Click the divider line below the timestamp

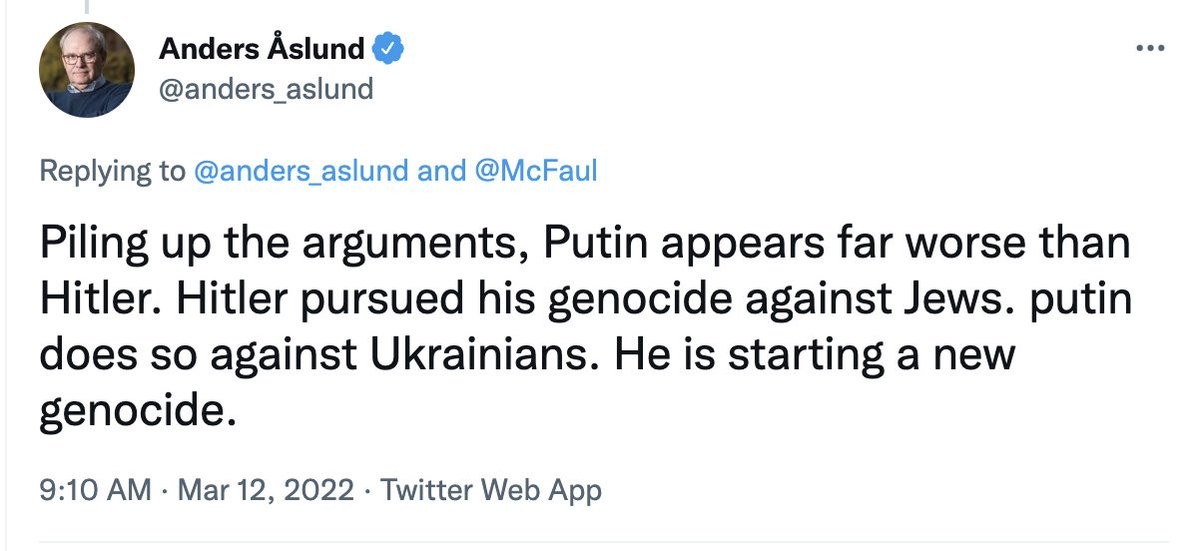[x=600, y=546]
